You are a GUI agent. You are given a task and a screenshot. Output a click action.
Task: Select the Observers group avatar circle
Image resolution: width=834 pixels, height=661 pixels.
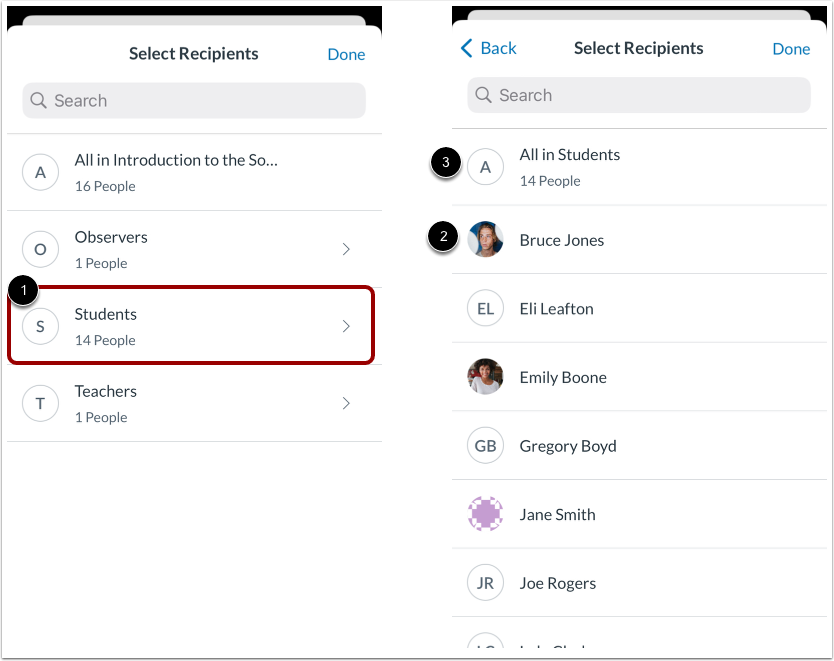click(40, 249)
